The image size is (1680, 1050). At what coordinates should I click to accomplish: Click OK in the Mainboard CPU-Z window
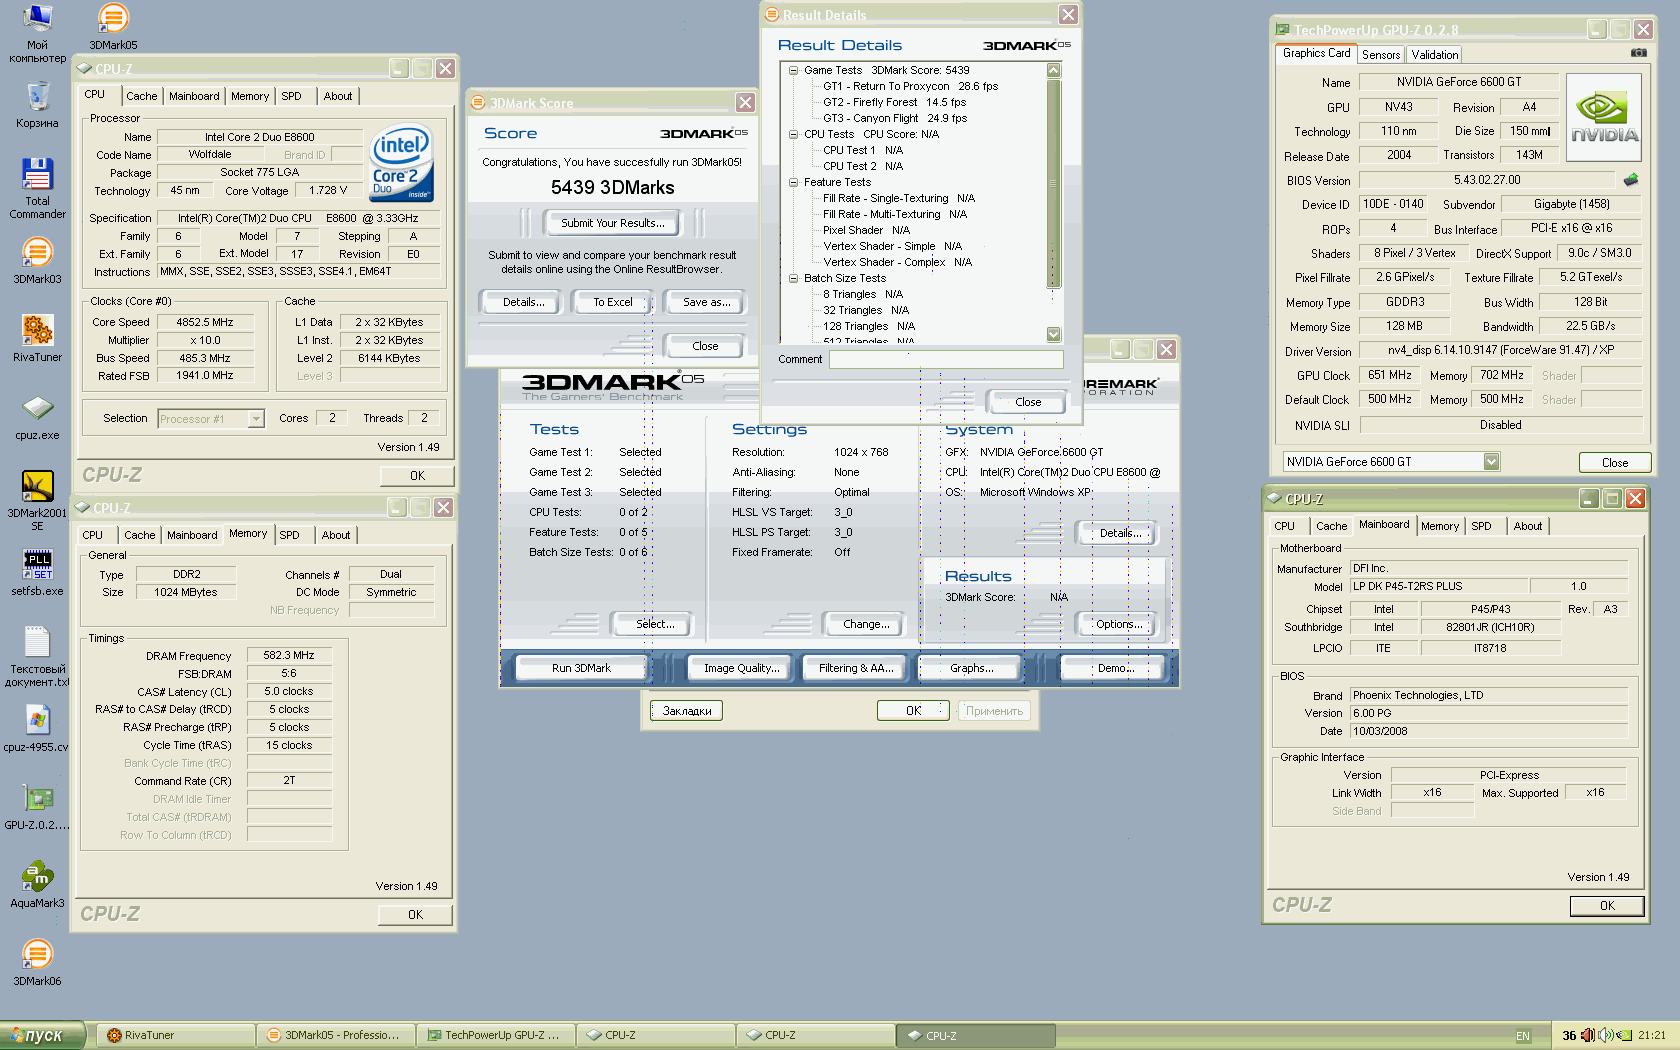(x=1607, y=906)
